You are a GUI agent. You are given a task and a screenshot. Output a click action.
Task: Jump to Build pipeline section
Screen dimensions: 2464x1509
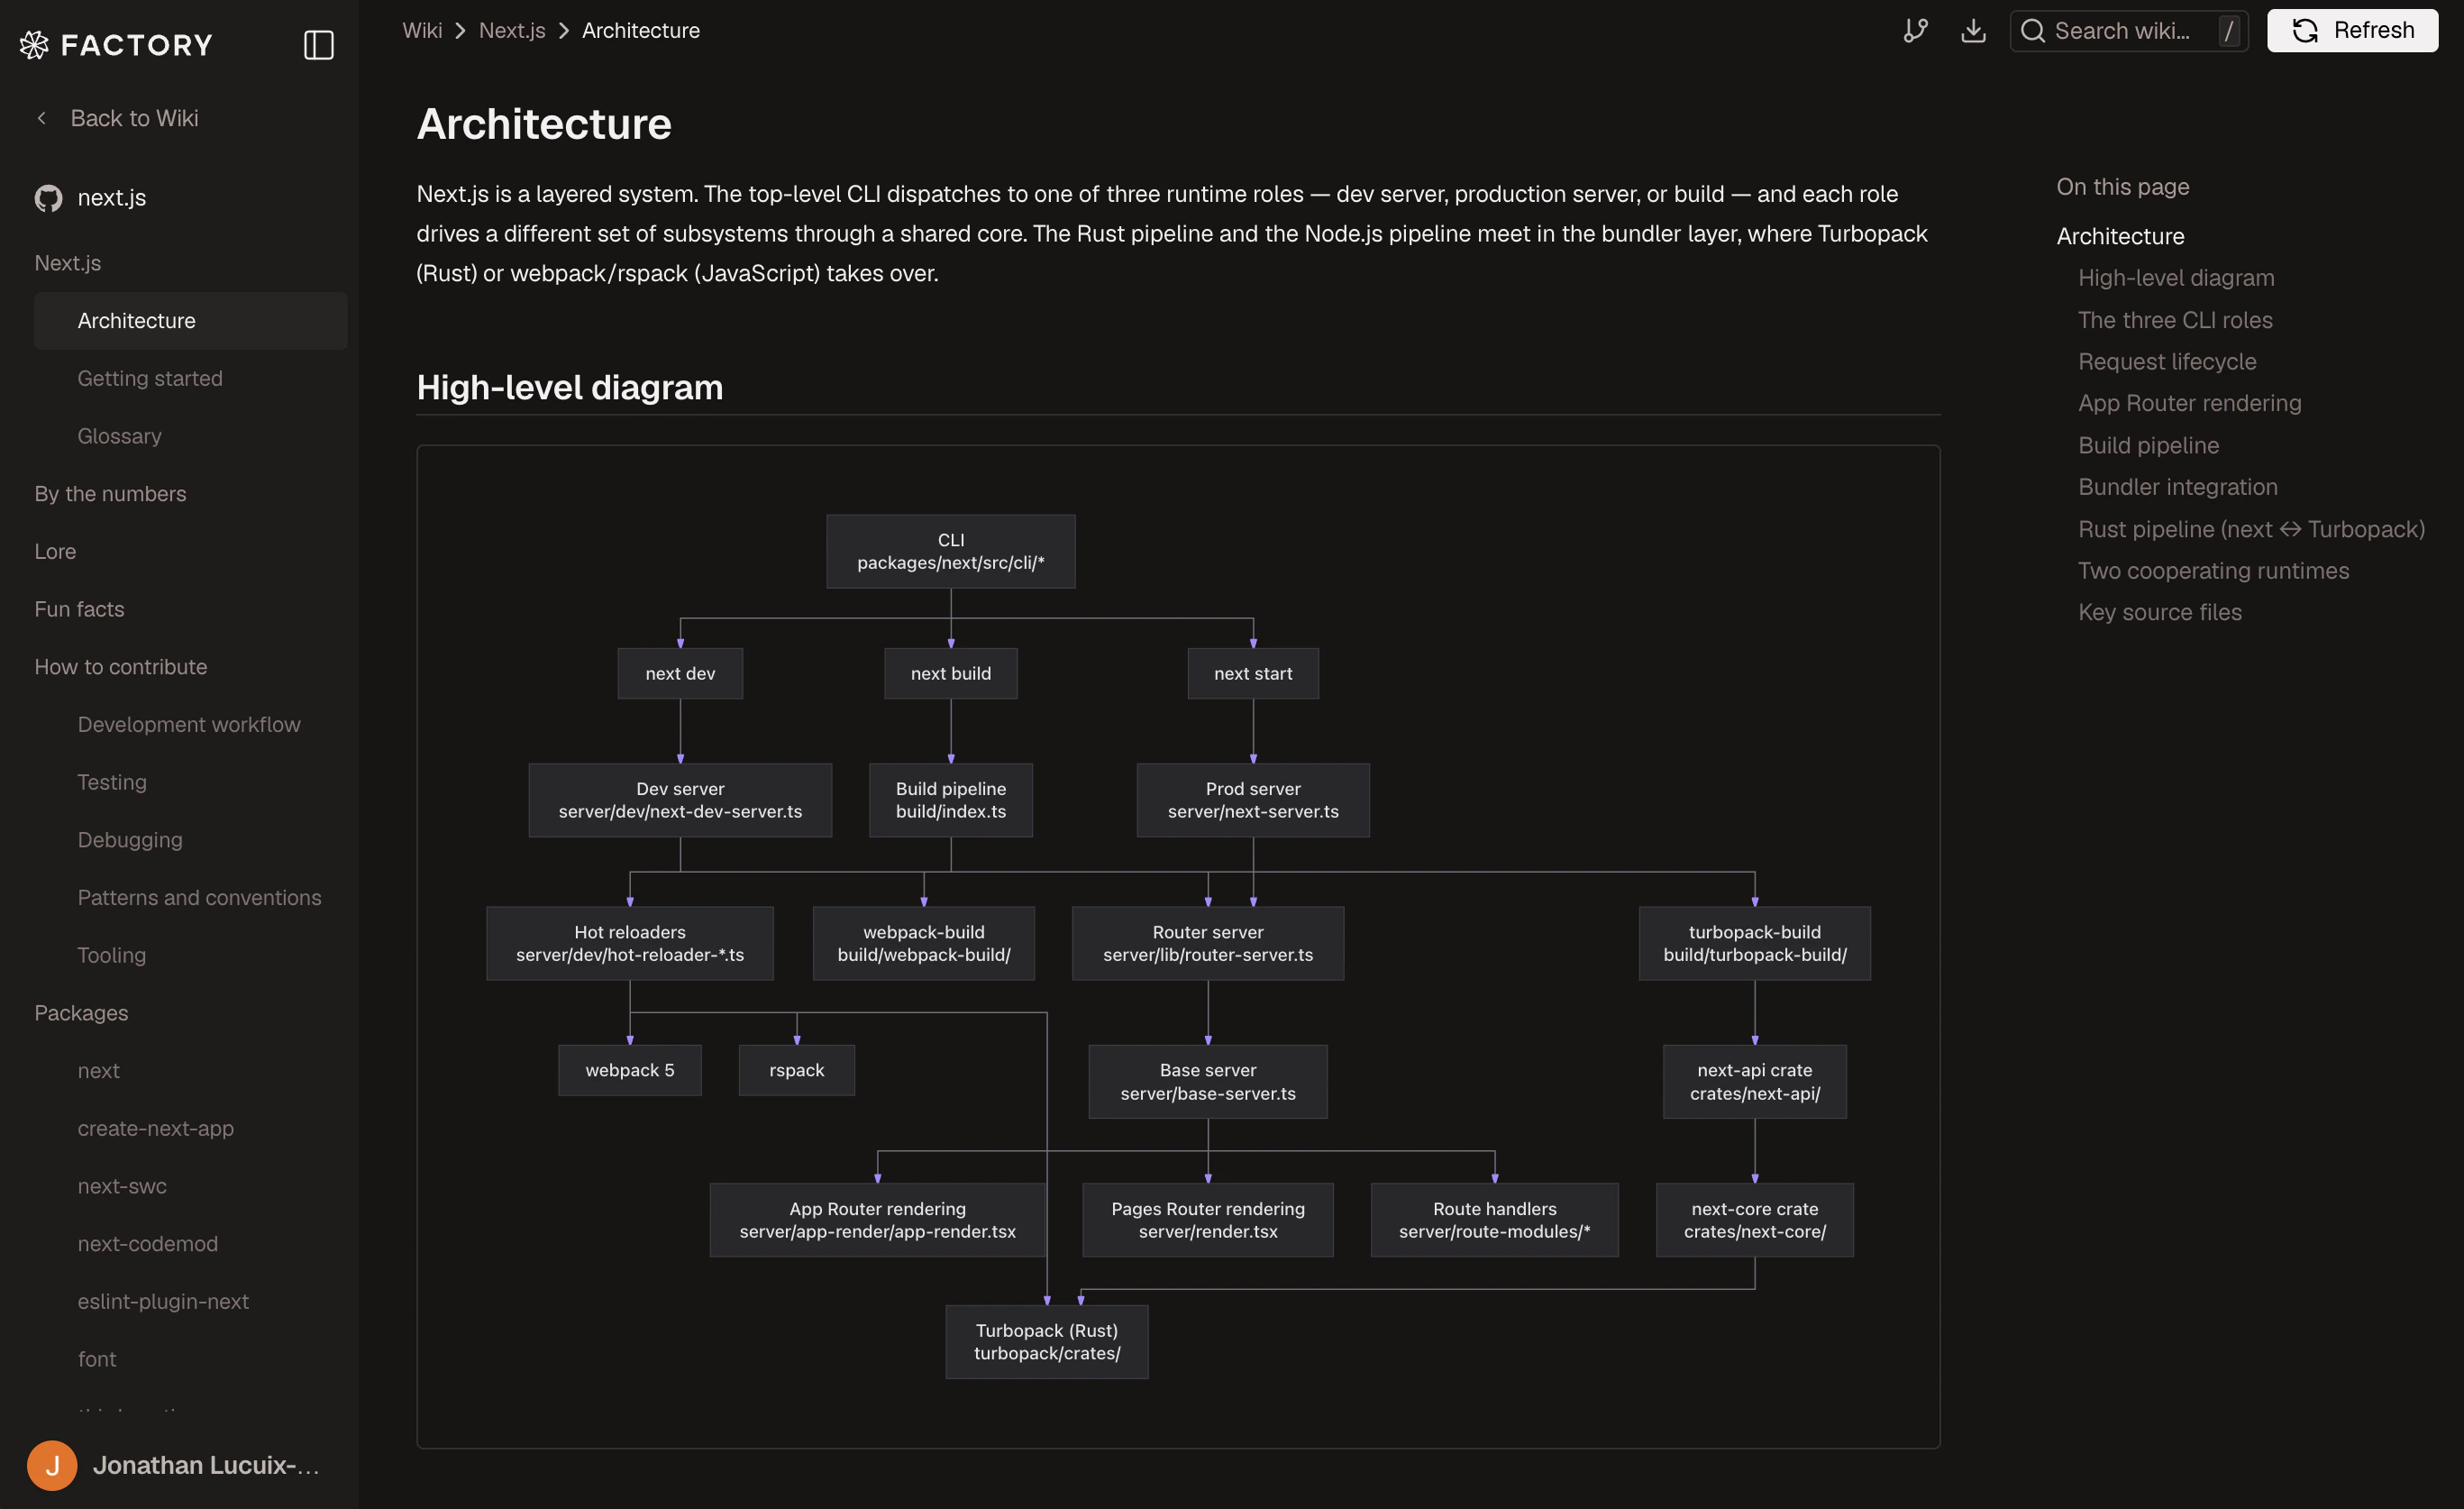2148,445
